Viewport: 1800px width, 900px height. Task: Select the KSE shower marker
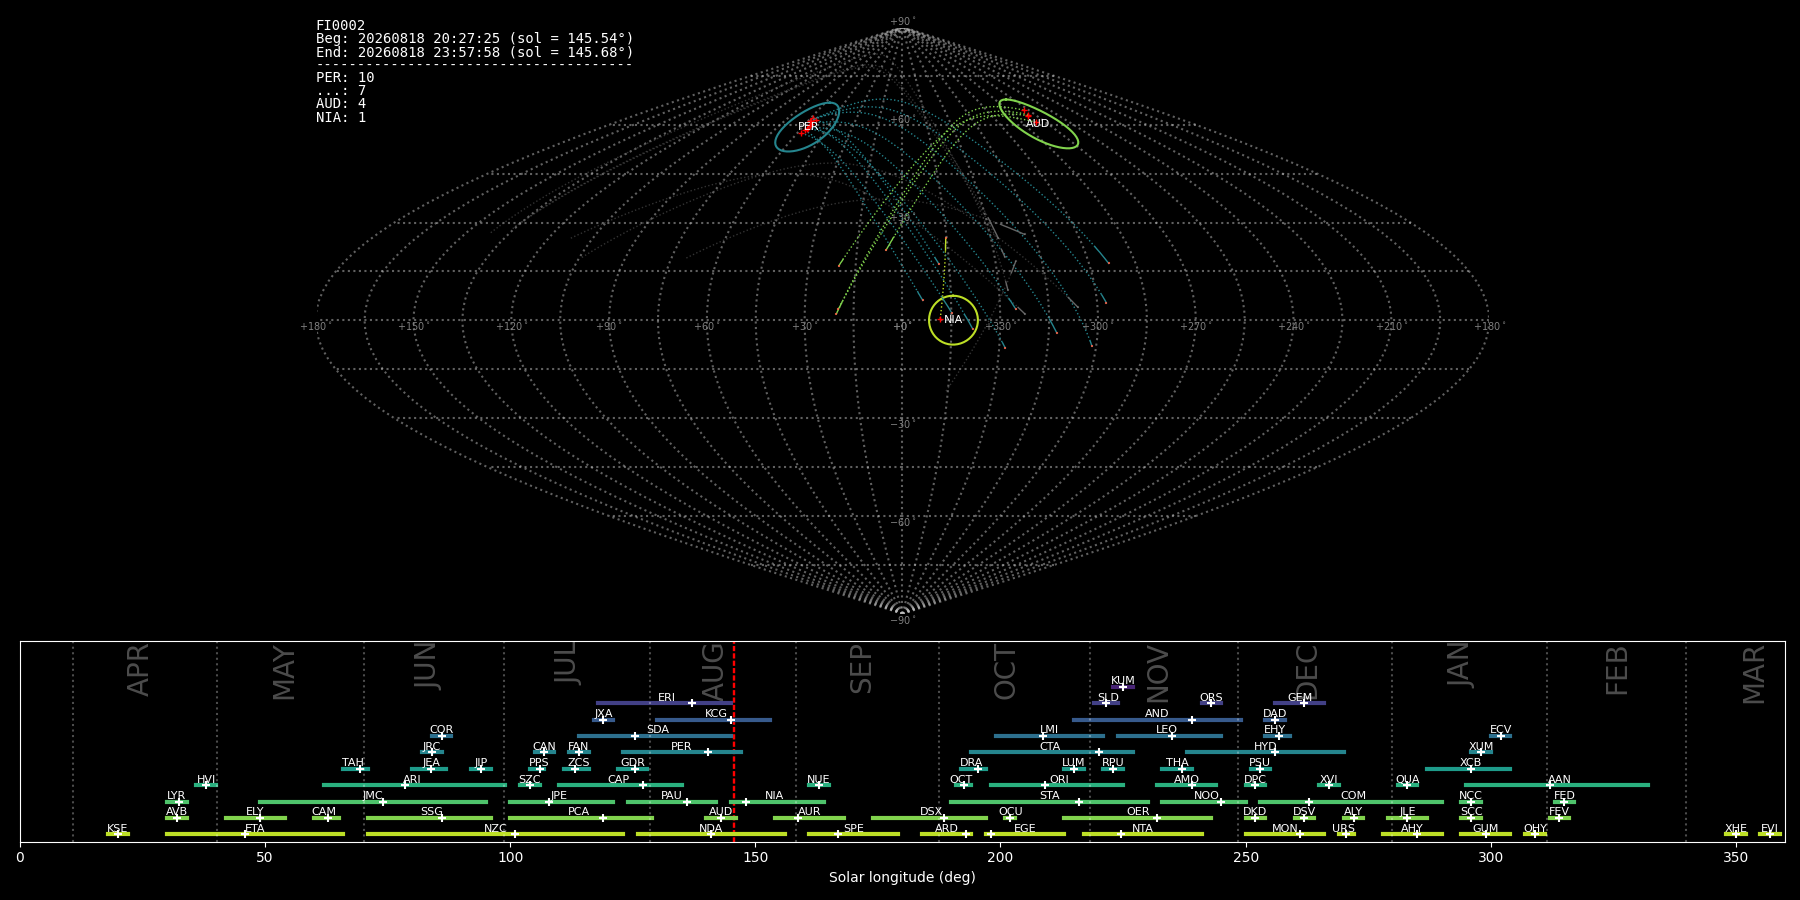tap(117, 834)
